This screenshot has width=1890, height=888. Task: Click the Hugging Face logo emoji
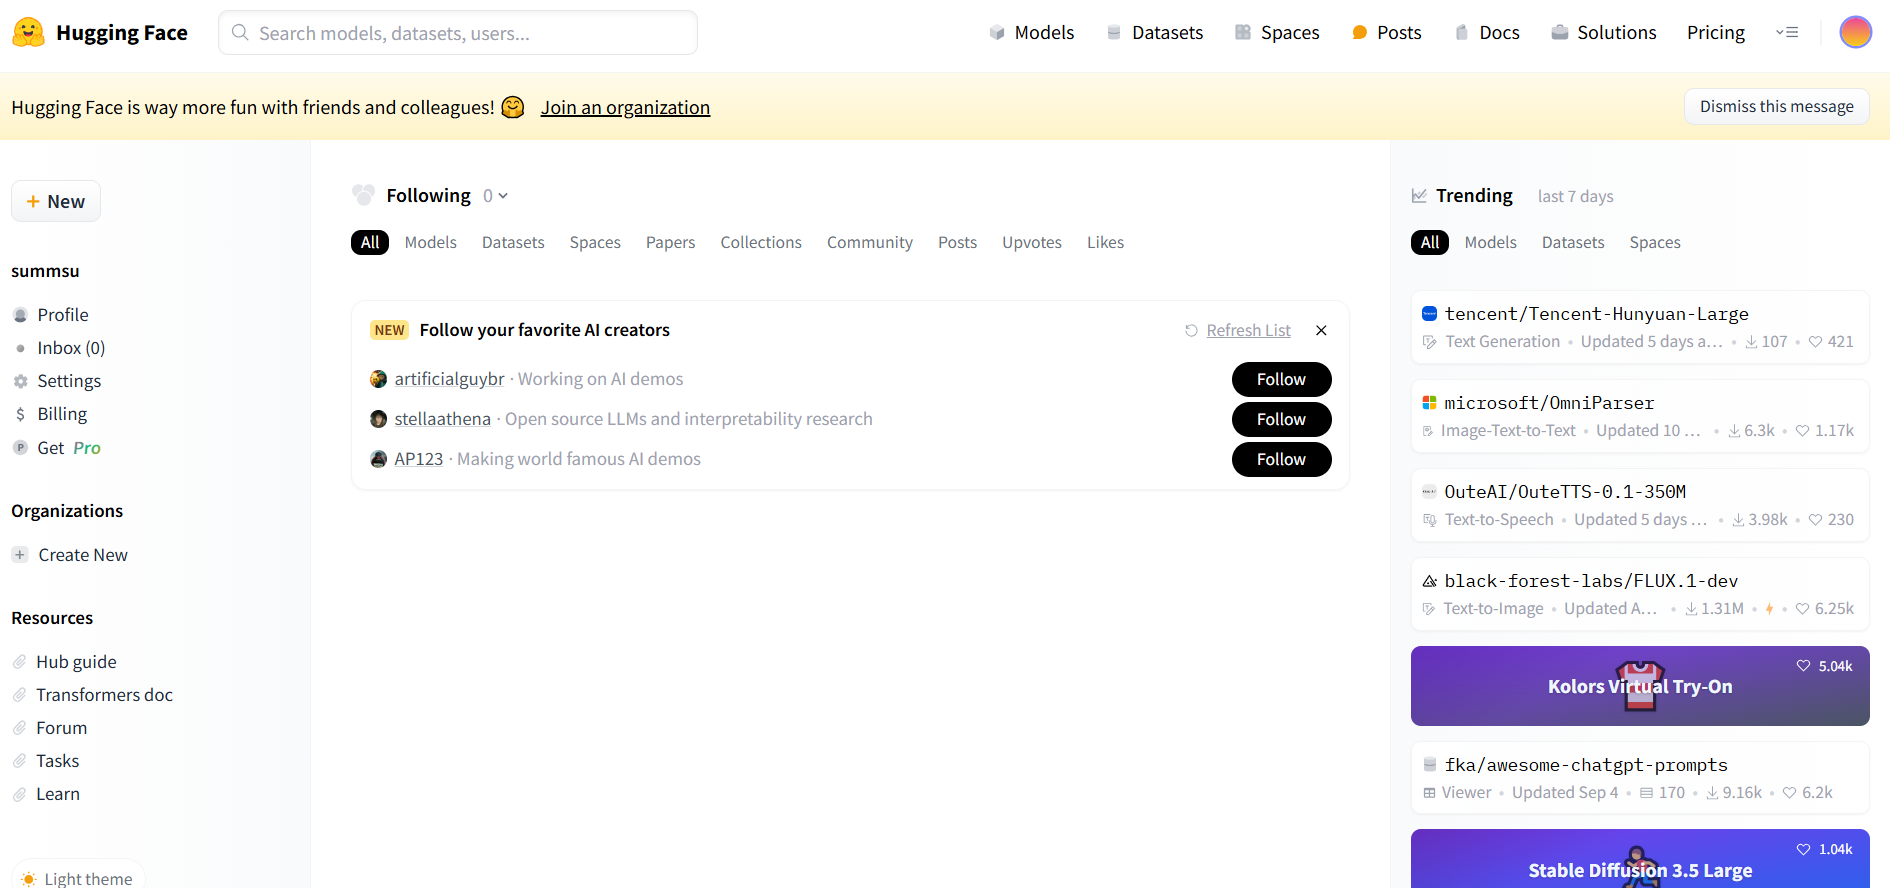[x=28, y=32]
